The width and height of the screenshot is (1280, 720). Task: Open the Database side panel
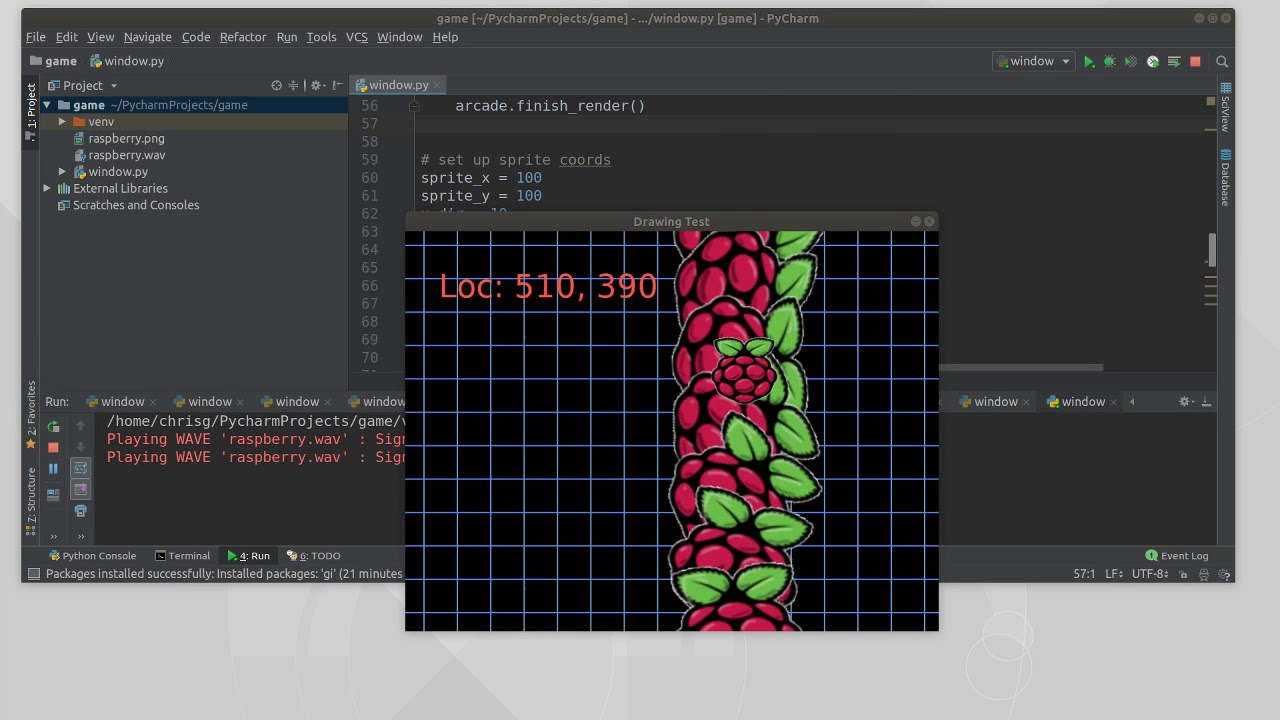click(1225, 177)
